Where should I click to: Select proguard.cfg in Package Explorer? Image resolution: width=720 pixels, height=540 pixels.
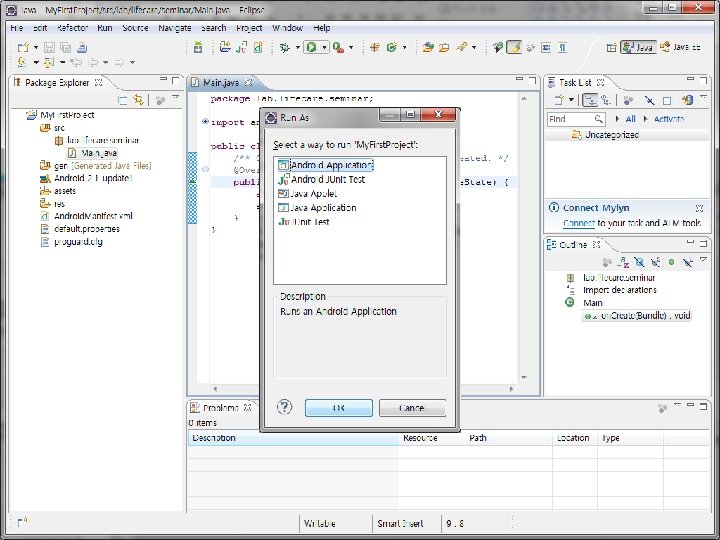point(78,242)
